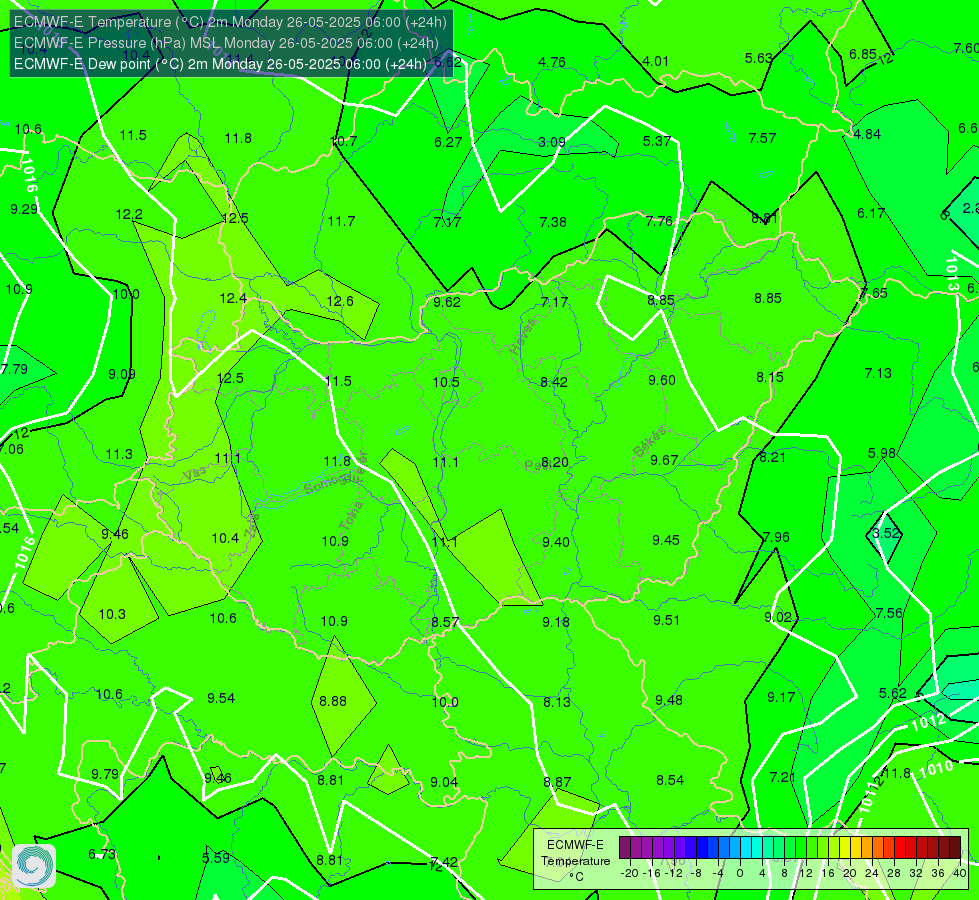
Task: Click the 7.13 temperature value
Action: pos(878,373)
